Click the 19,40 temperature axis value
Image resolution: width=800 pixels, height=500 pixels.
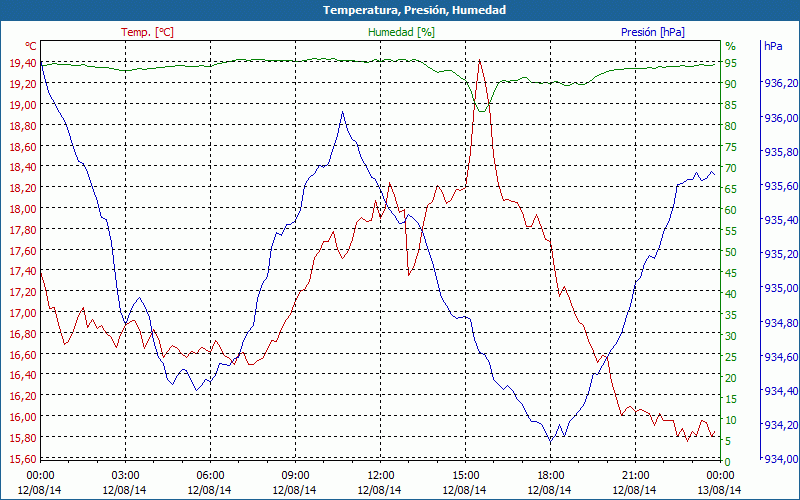click(22, 63)
